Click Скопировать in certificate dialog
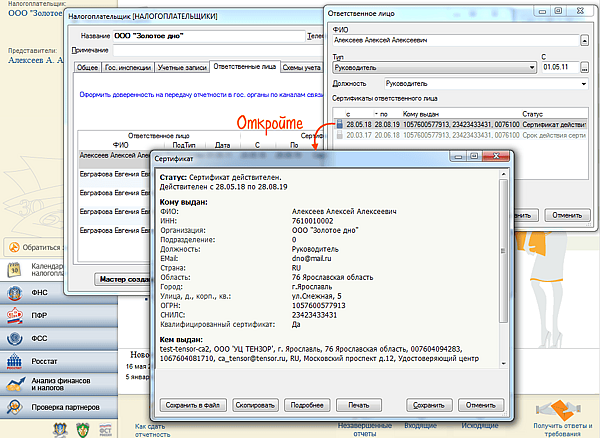The image size is (600, 438). [x=253, y=405]
